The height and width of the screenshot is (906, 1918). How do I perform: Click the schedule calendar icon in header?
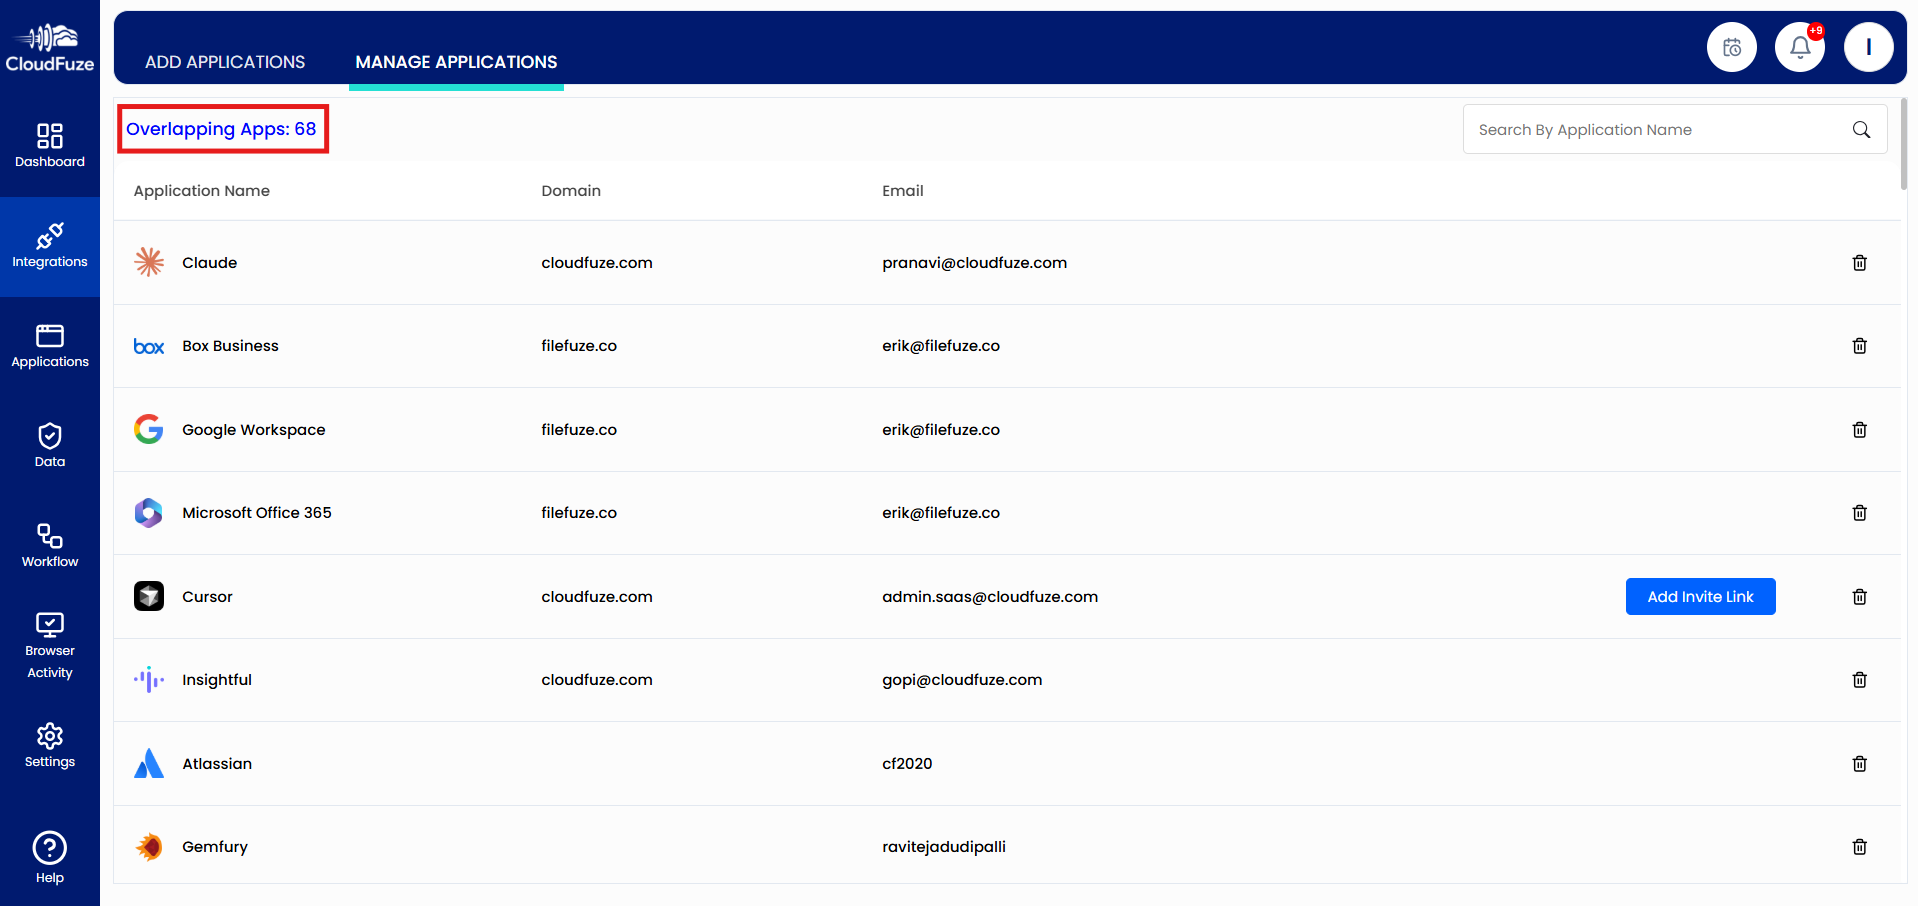1731,46
